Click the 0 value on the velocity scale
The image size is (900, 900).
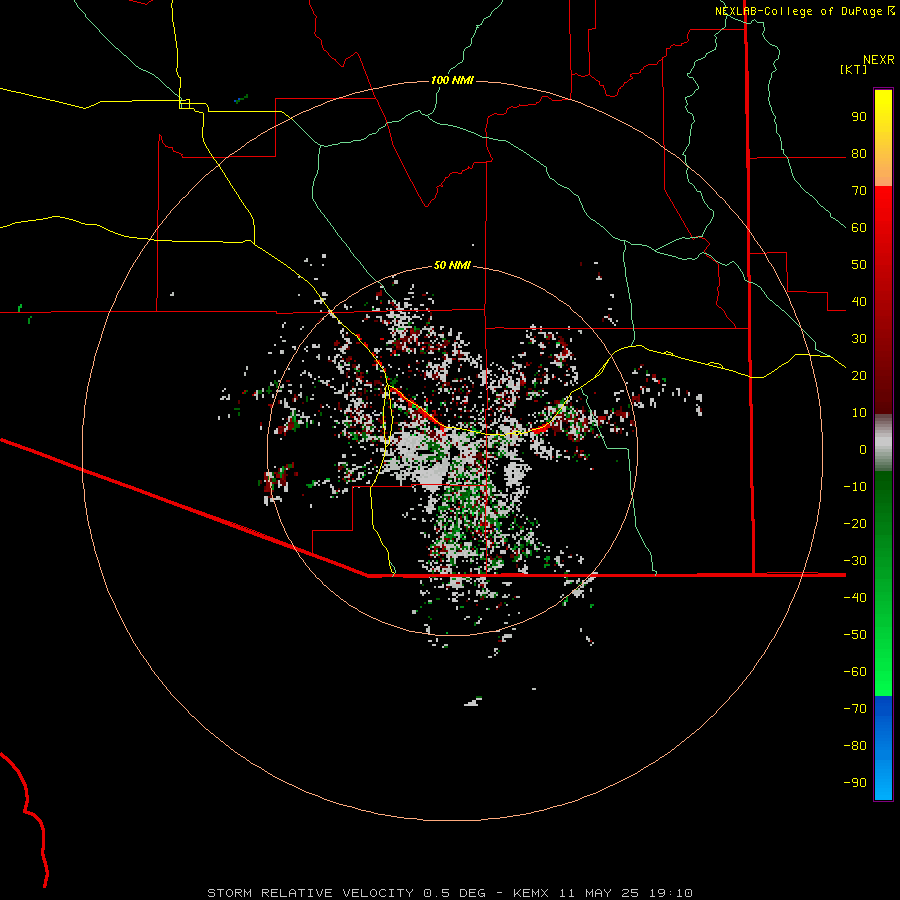coord(863,449)
